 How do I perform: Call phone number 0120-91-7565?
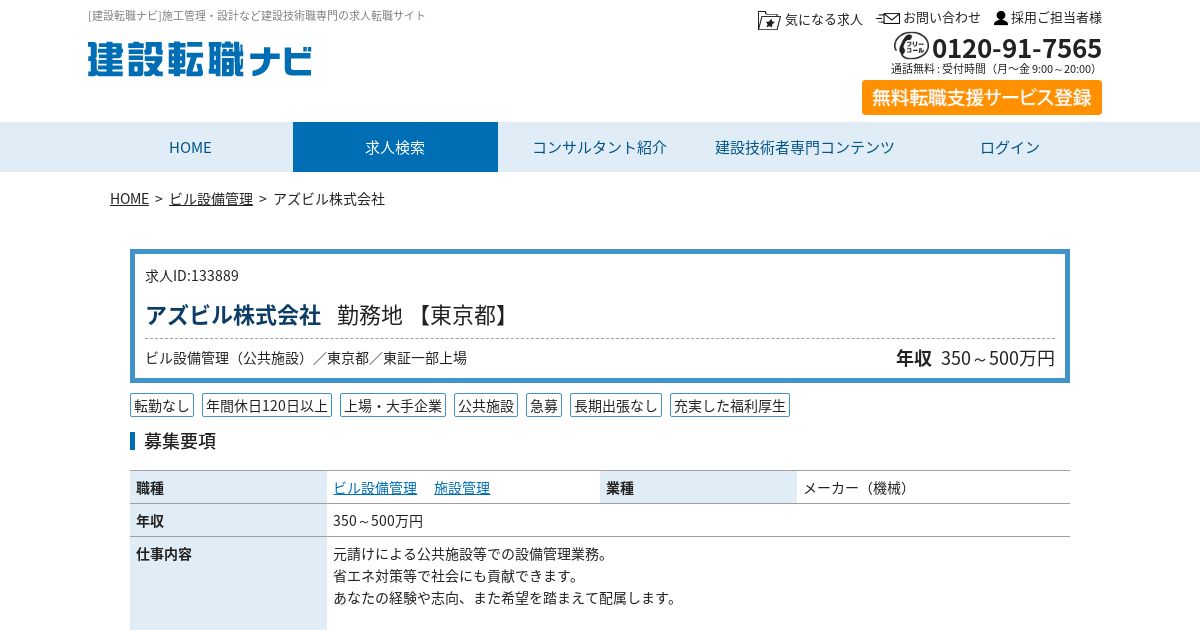[1017, 48]
